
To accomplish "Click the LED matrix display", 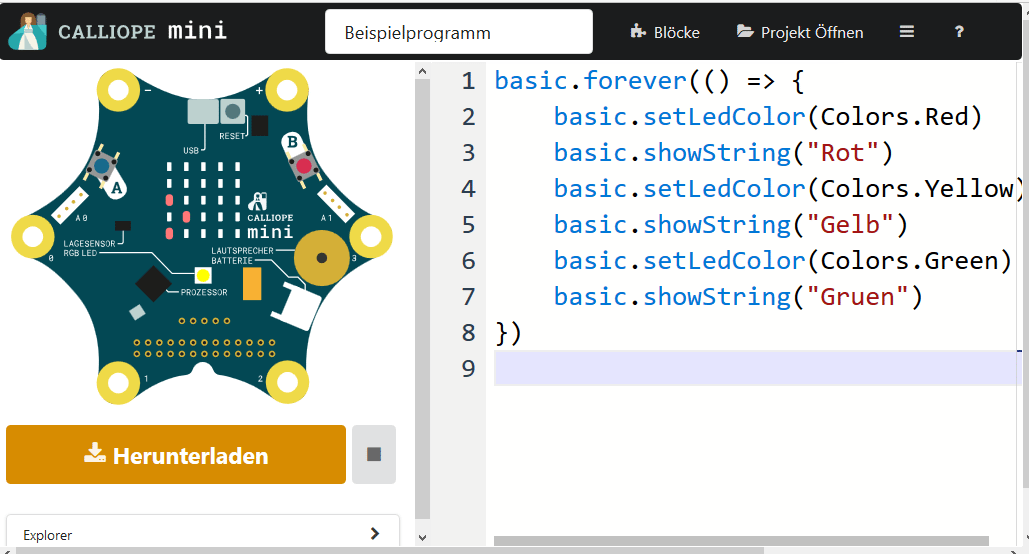I will (203, 200).
